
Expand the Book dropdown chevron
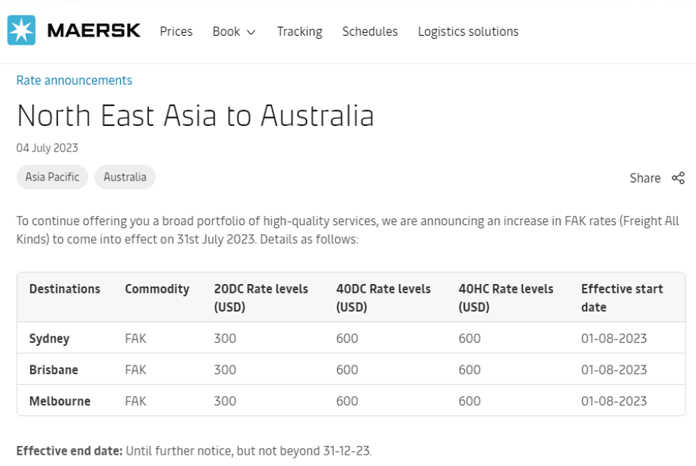pos(251,32)
